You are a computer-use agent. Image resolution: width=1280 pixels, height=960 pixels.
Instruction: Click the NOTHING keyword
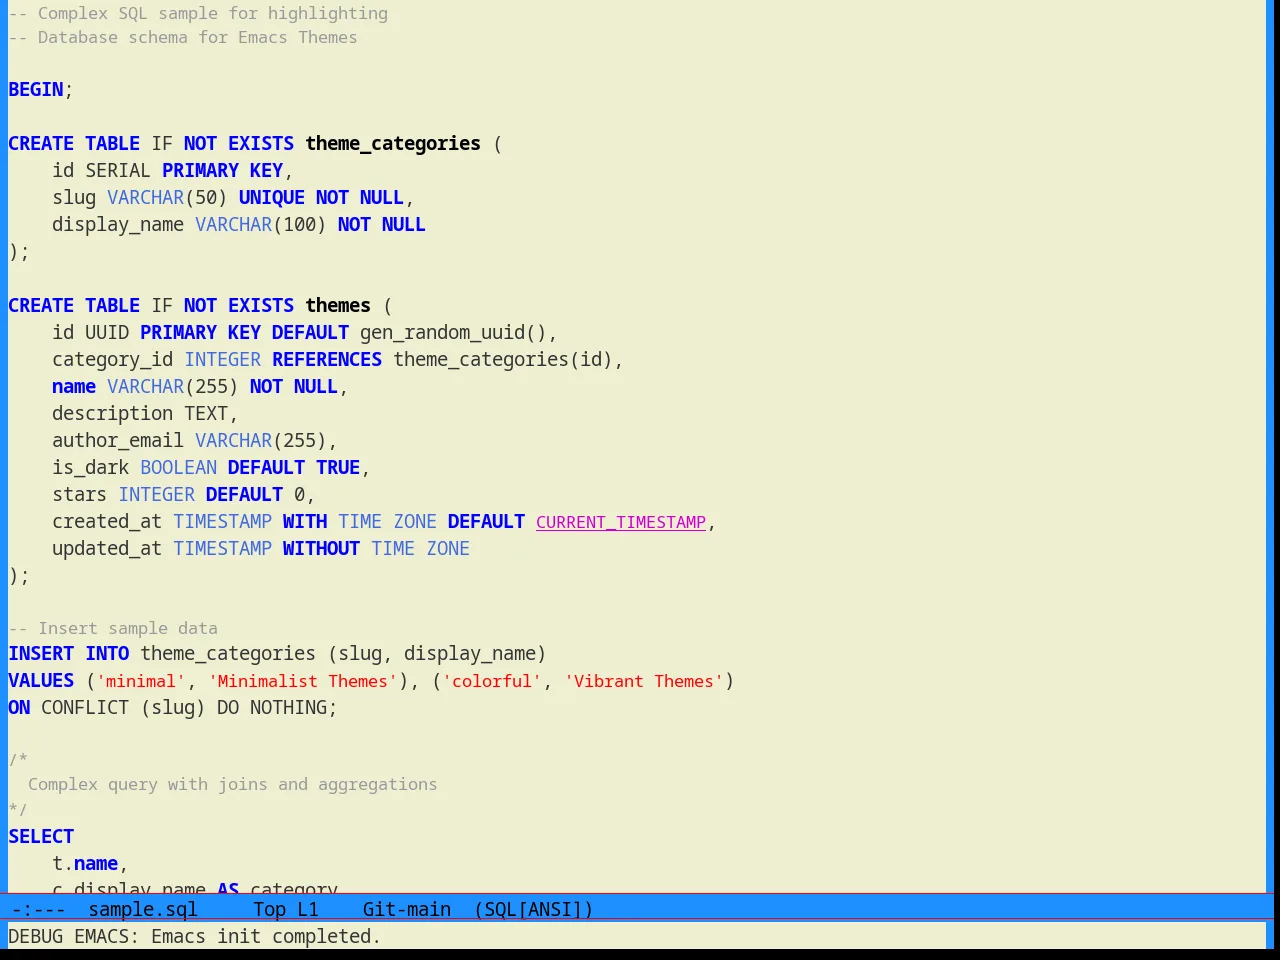(288, 708)
